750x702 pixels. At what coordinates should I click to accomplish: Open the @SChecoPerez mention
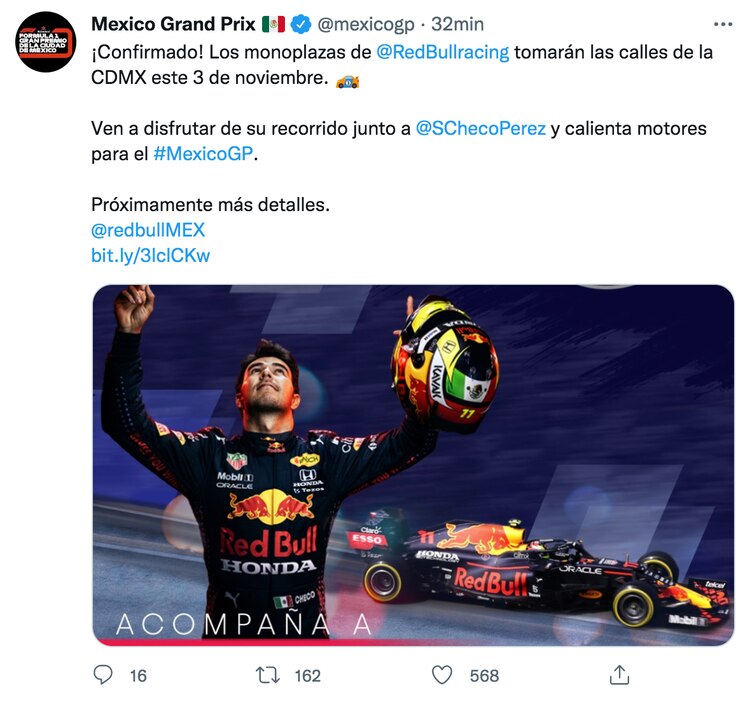coord(481,128)
